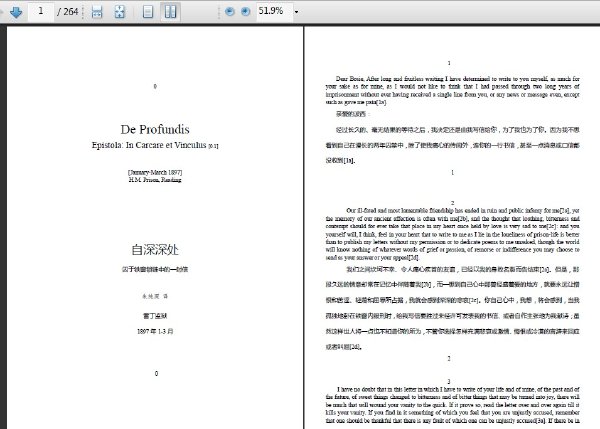Click the '1897 年 1-3 月' date text

tap(155, 331)
